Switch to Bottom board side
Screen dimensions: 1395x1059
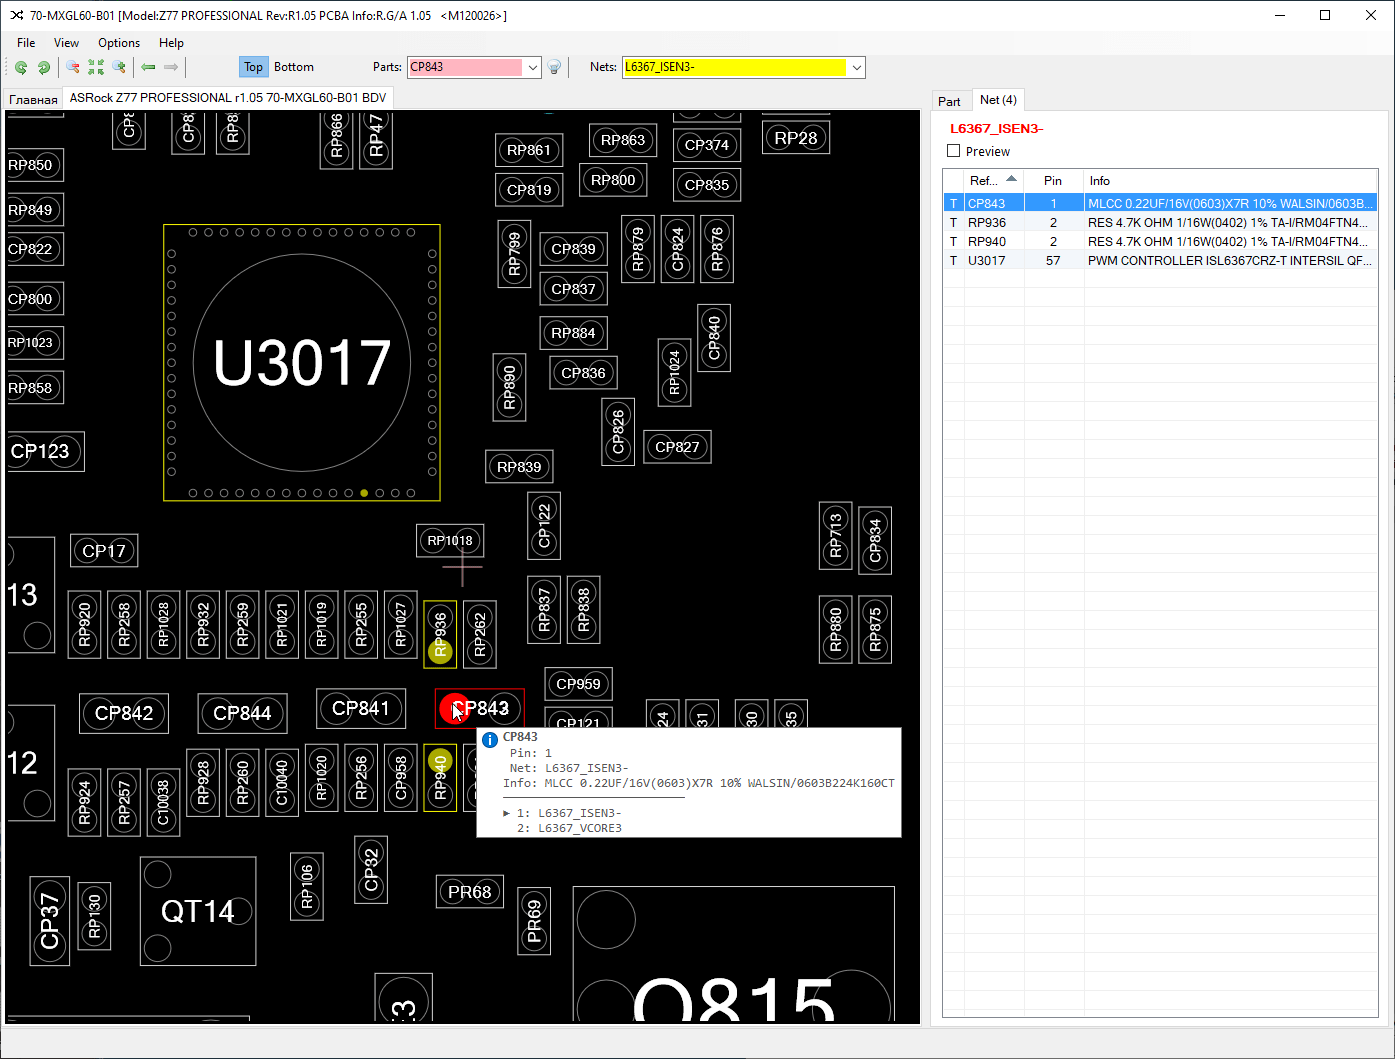coord(294,67)
